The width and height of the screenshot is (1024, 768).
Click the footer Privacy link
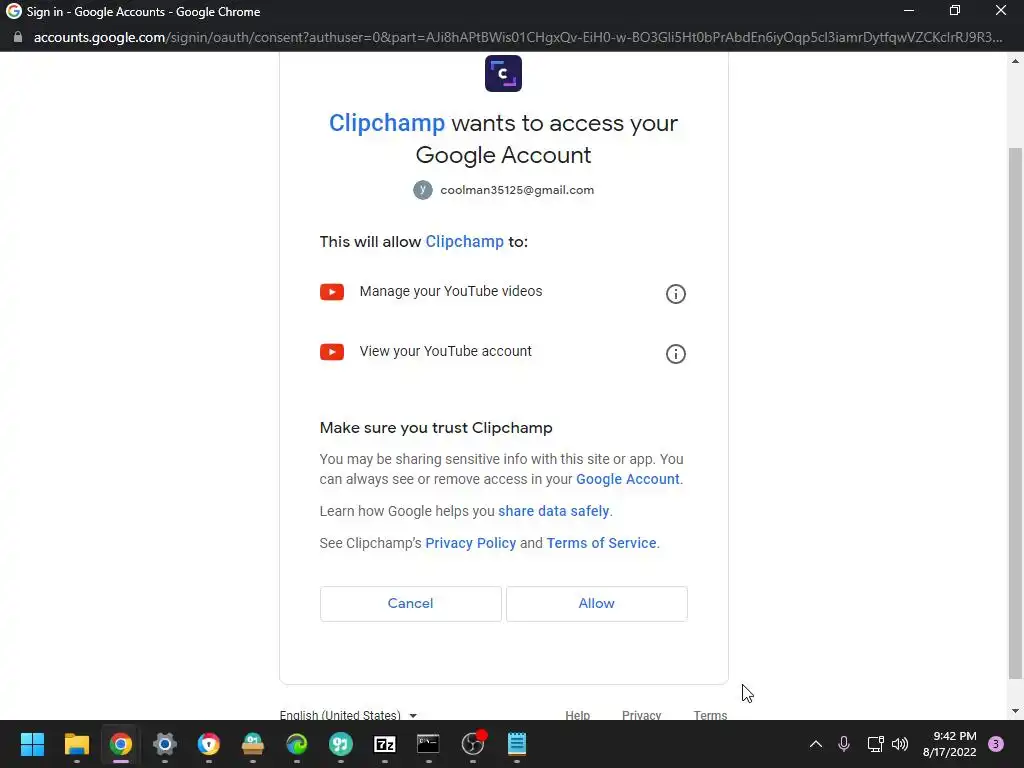(641, 715)
